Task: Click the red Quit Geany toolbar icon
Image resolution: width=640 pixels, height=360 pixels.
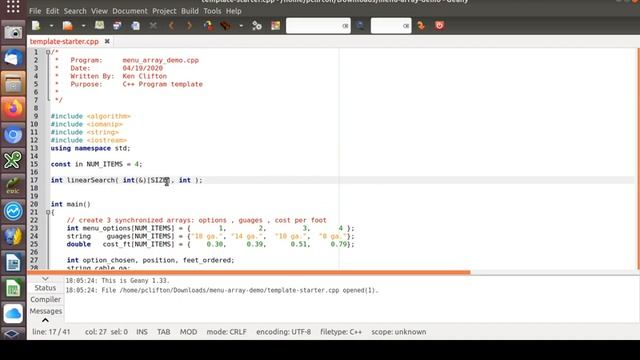Action: pyautogui.click(x=440, y=26)
